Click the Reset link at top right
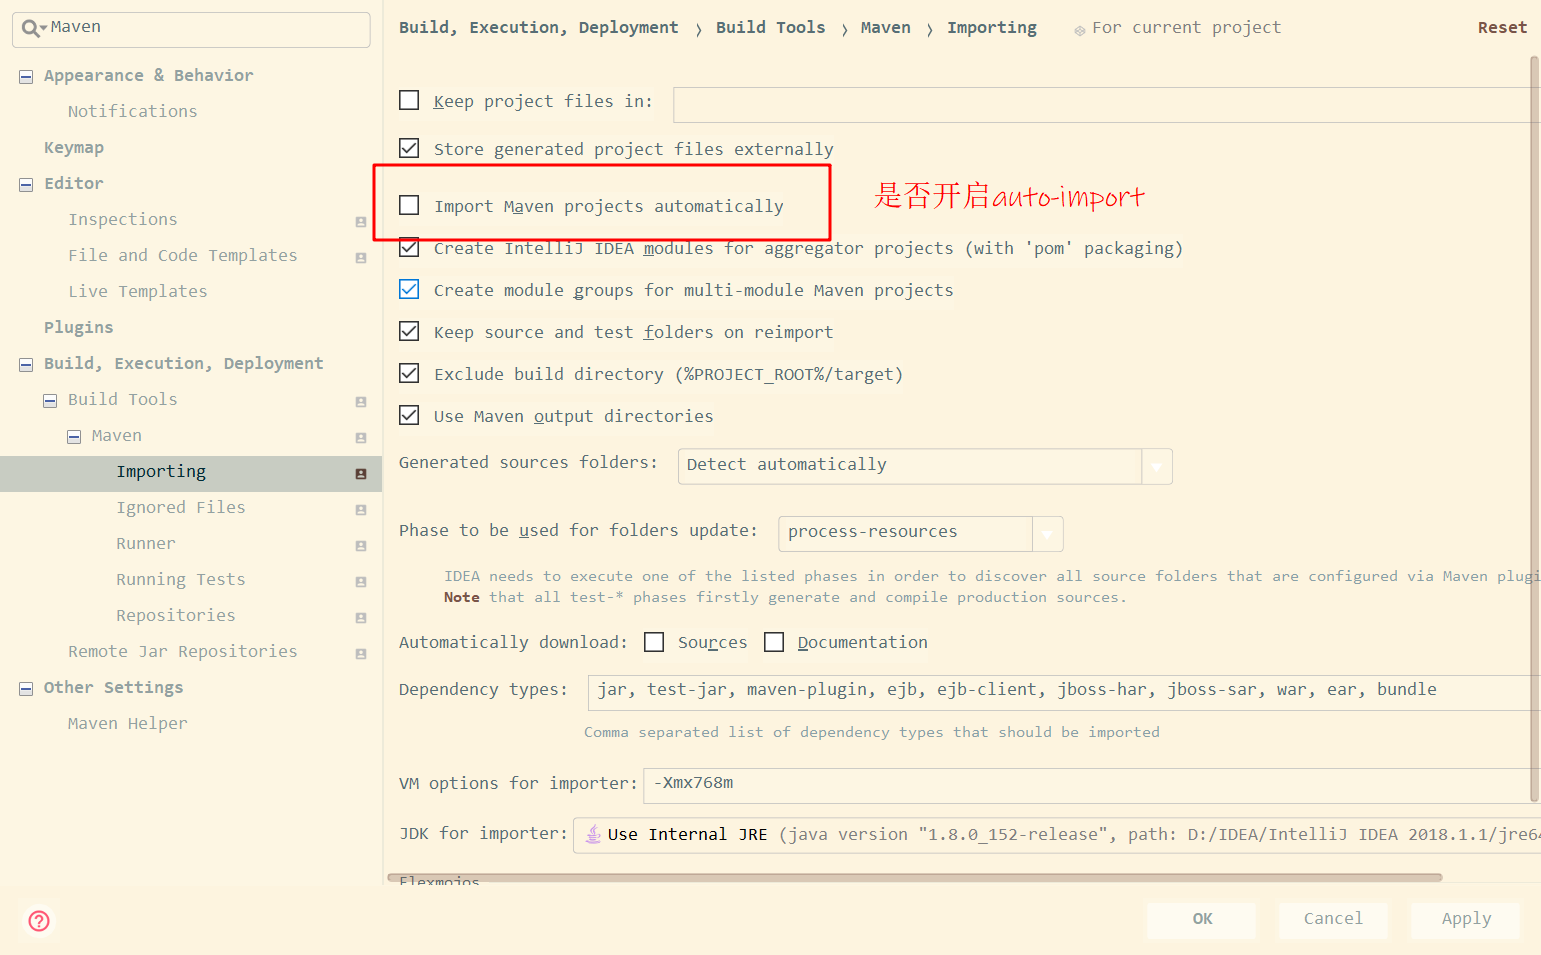1541x955 pixels. coord(1501,27)
